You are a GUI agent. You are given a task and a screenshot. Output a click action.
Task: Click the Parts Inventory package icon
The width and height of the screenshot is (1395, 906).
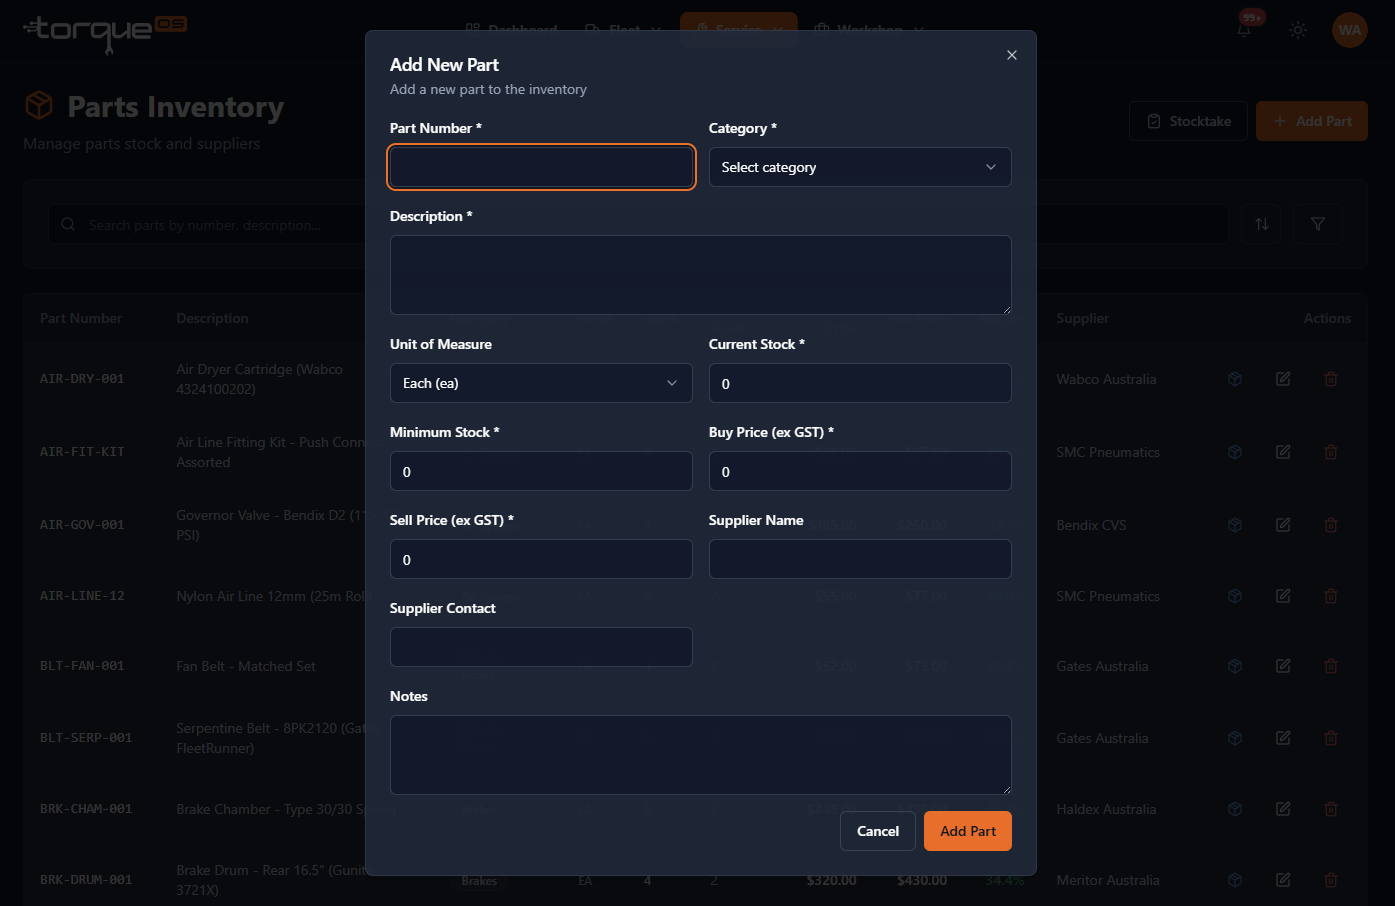click(39, 105)
